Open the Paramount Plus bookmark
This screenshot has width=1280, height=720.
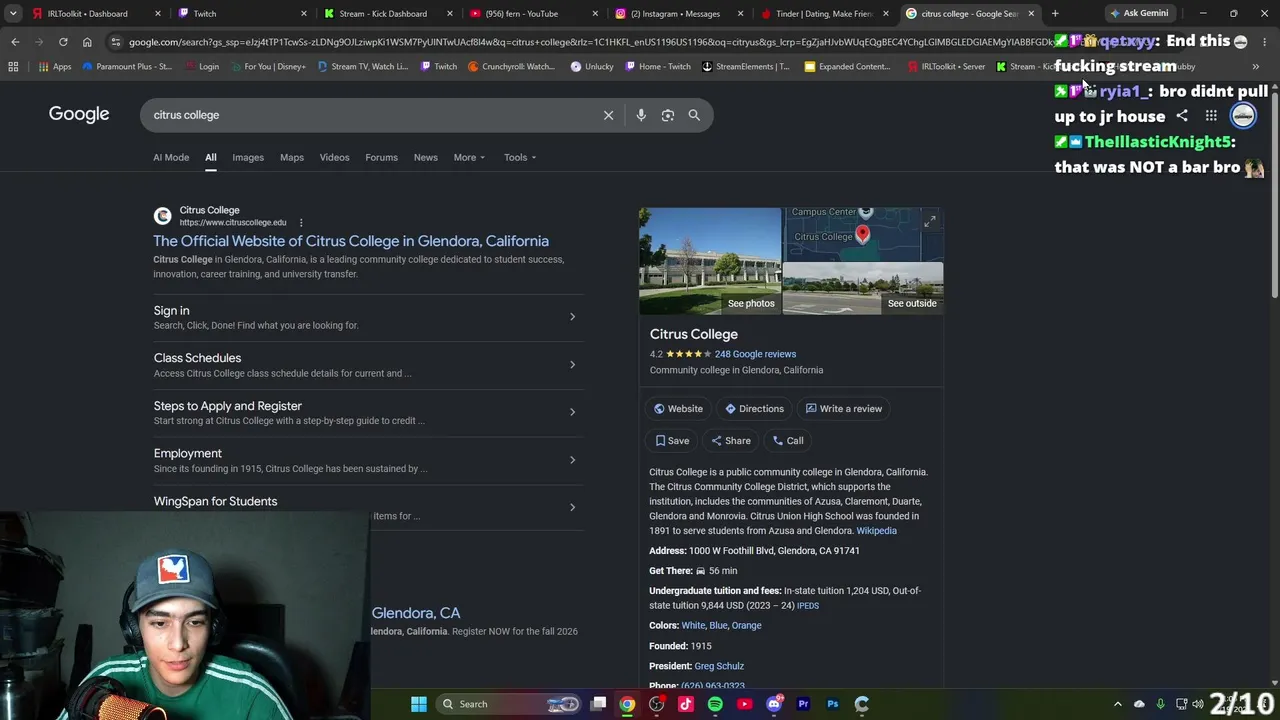pyautogui.click(x=127, y=67)
